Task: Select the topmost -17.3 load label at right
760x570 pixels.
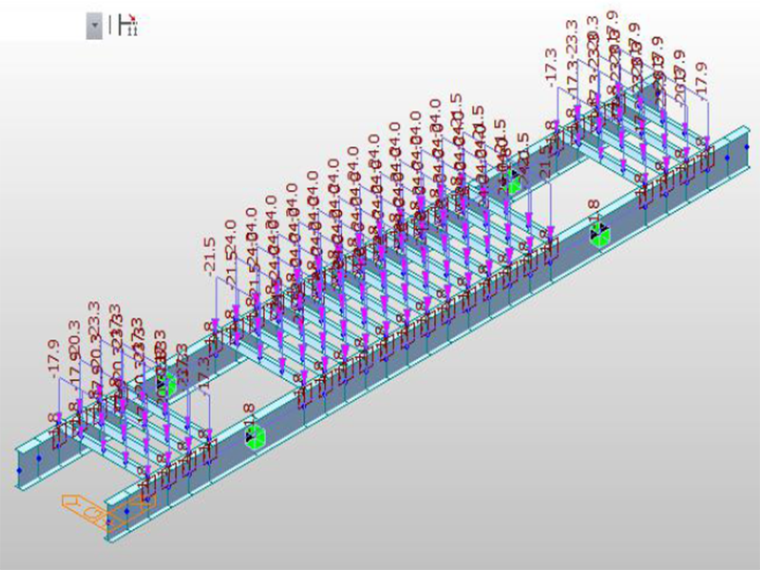Action: pos(551,67)
